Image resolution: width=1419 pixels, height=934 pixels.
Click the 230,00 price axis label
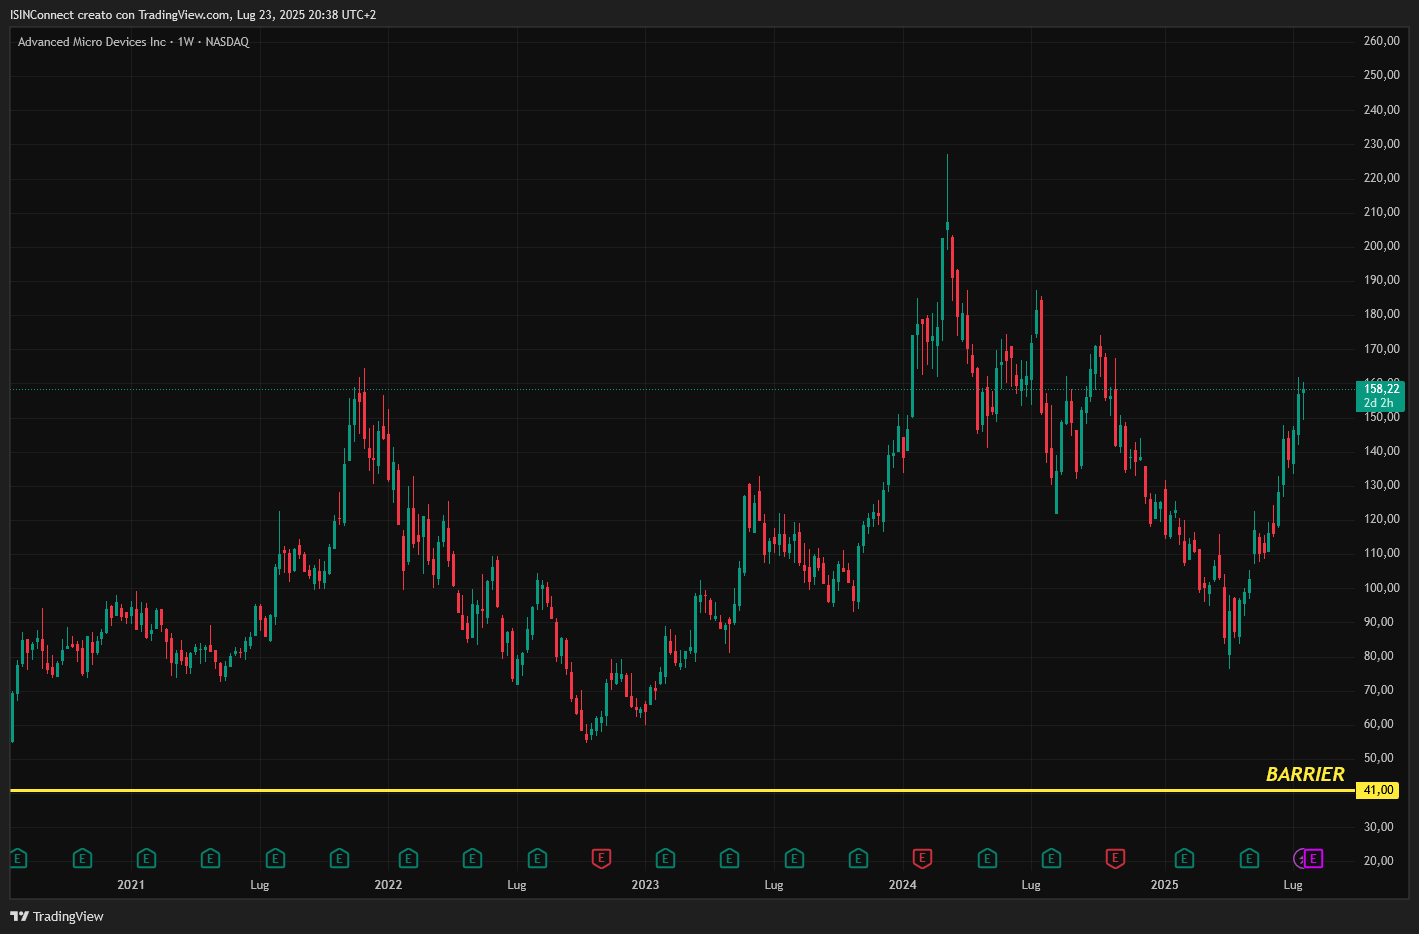[x=1381, y=144]
